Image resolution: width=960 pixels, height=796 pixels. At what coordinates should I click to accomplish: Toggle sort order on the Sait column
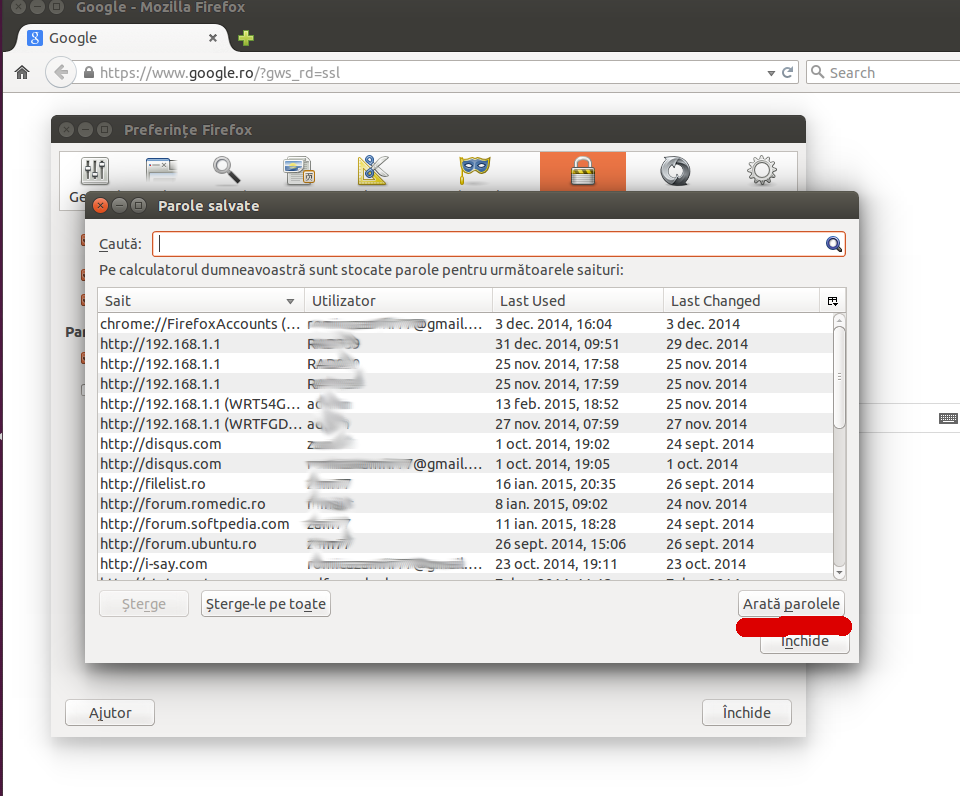coord(201,301)
